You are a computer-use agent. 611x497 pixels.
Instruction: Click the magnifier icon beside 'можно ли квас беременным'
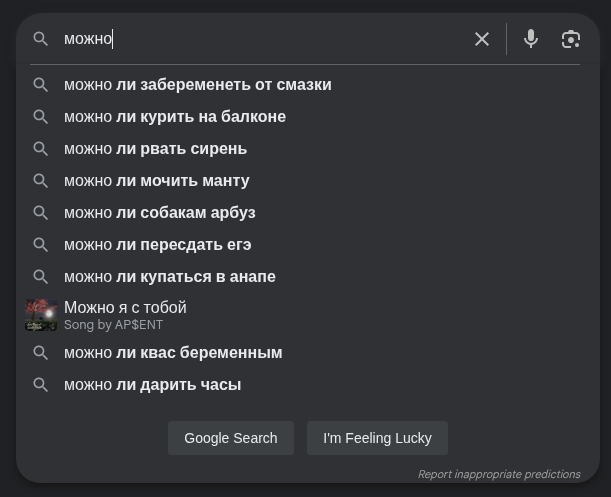click(x=41, y=353)
